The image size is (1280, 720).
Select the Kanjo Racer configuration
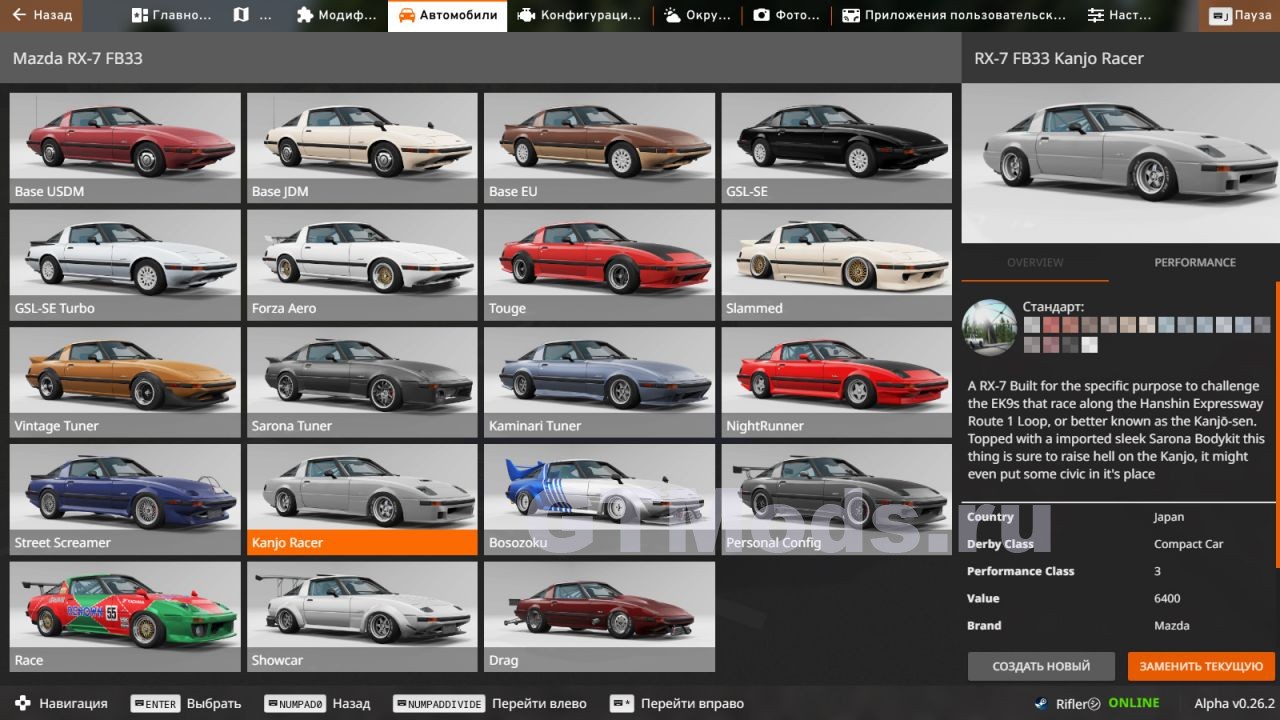362,500
